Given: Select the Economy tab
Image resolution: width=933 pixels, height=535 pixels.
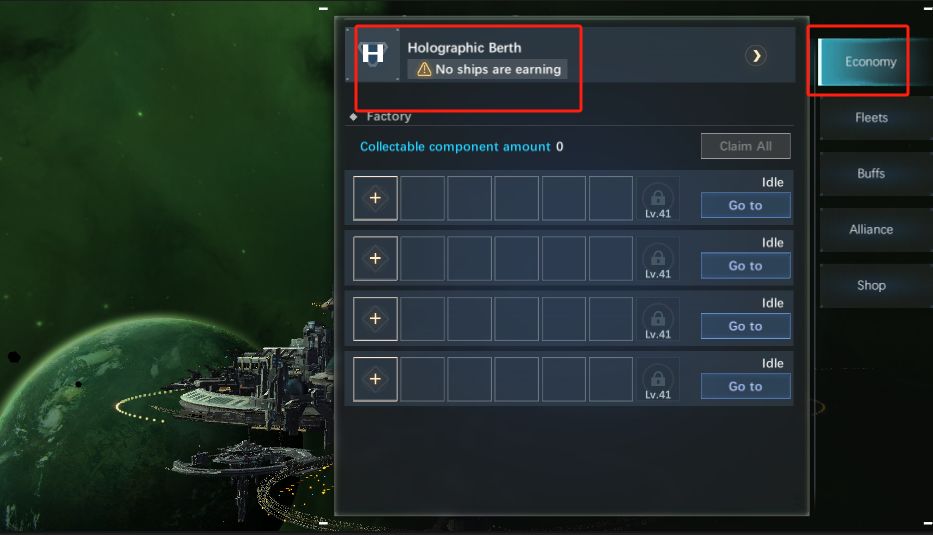Looking at the screenshot, I should coord(871,62).
